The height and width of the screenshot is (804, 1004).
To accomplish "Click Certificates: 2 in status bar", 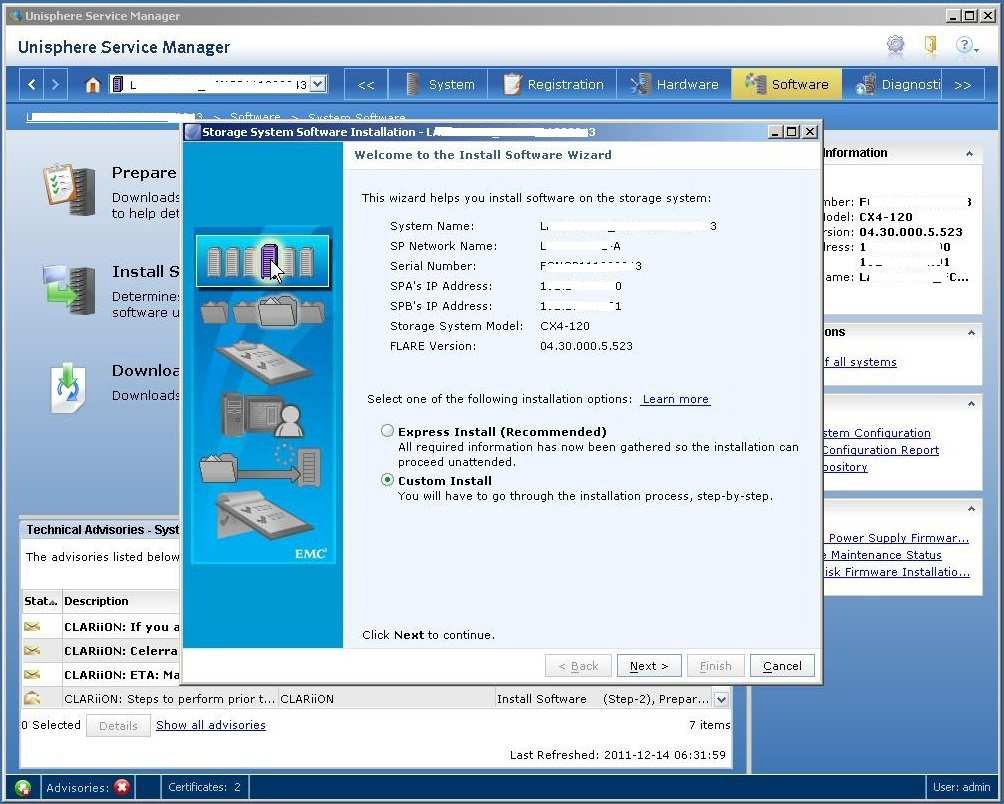I will tap(204, 787).
